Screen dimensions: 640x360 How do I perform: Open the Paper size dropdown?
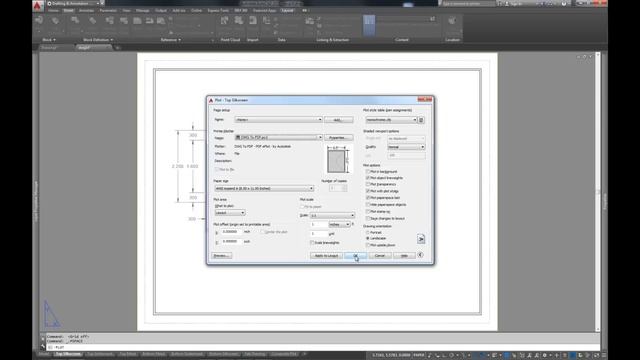pos(264,188)
